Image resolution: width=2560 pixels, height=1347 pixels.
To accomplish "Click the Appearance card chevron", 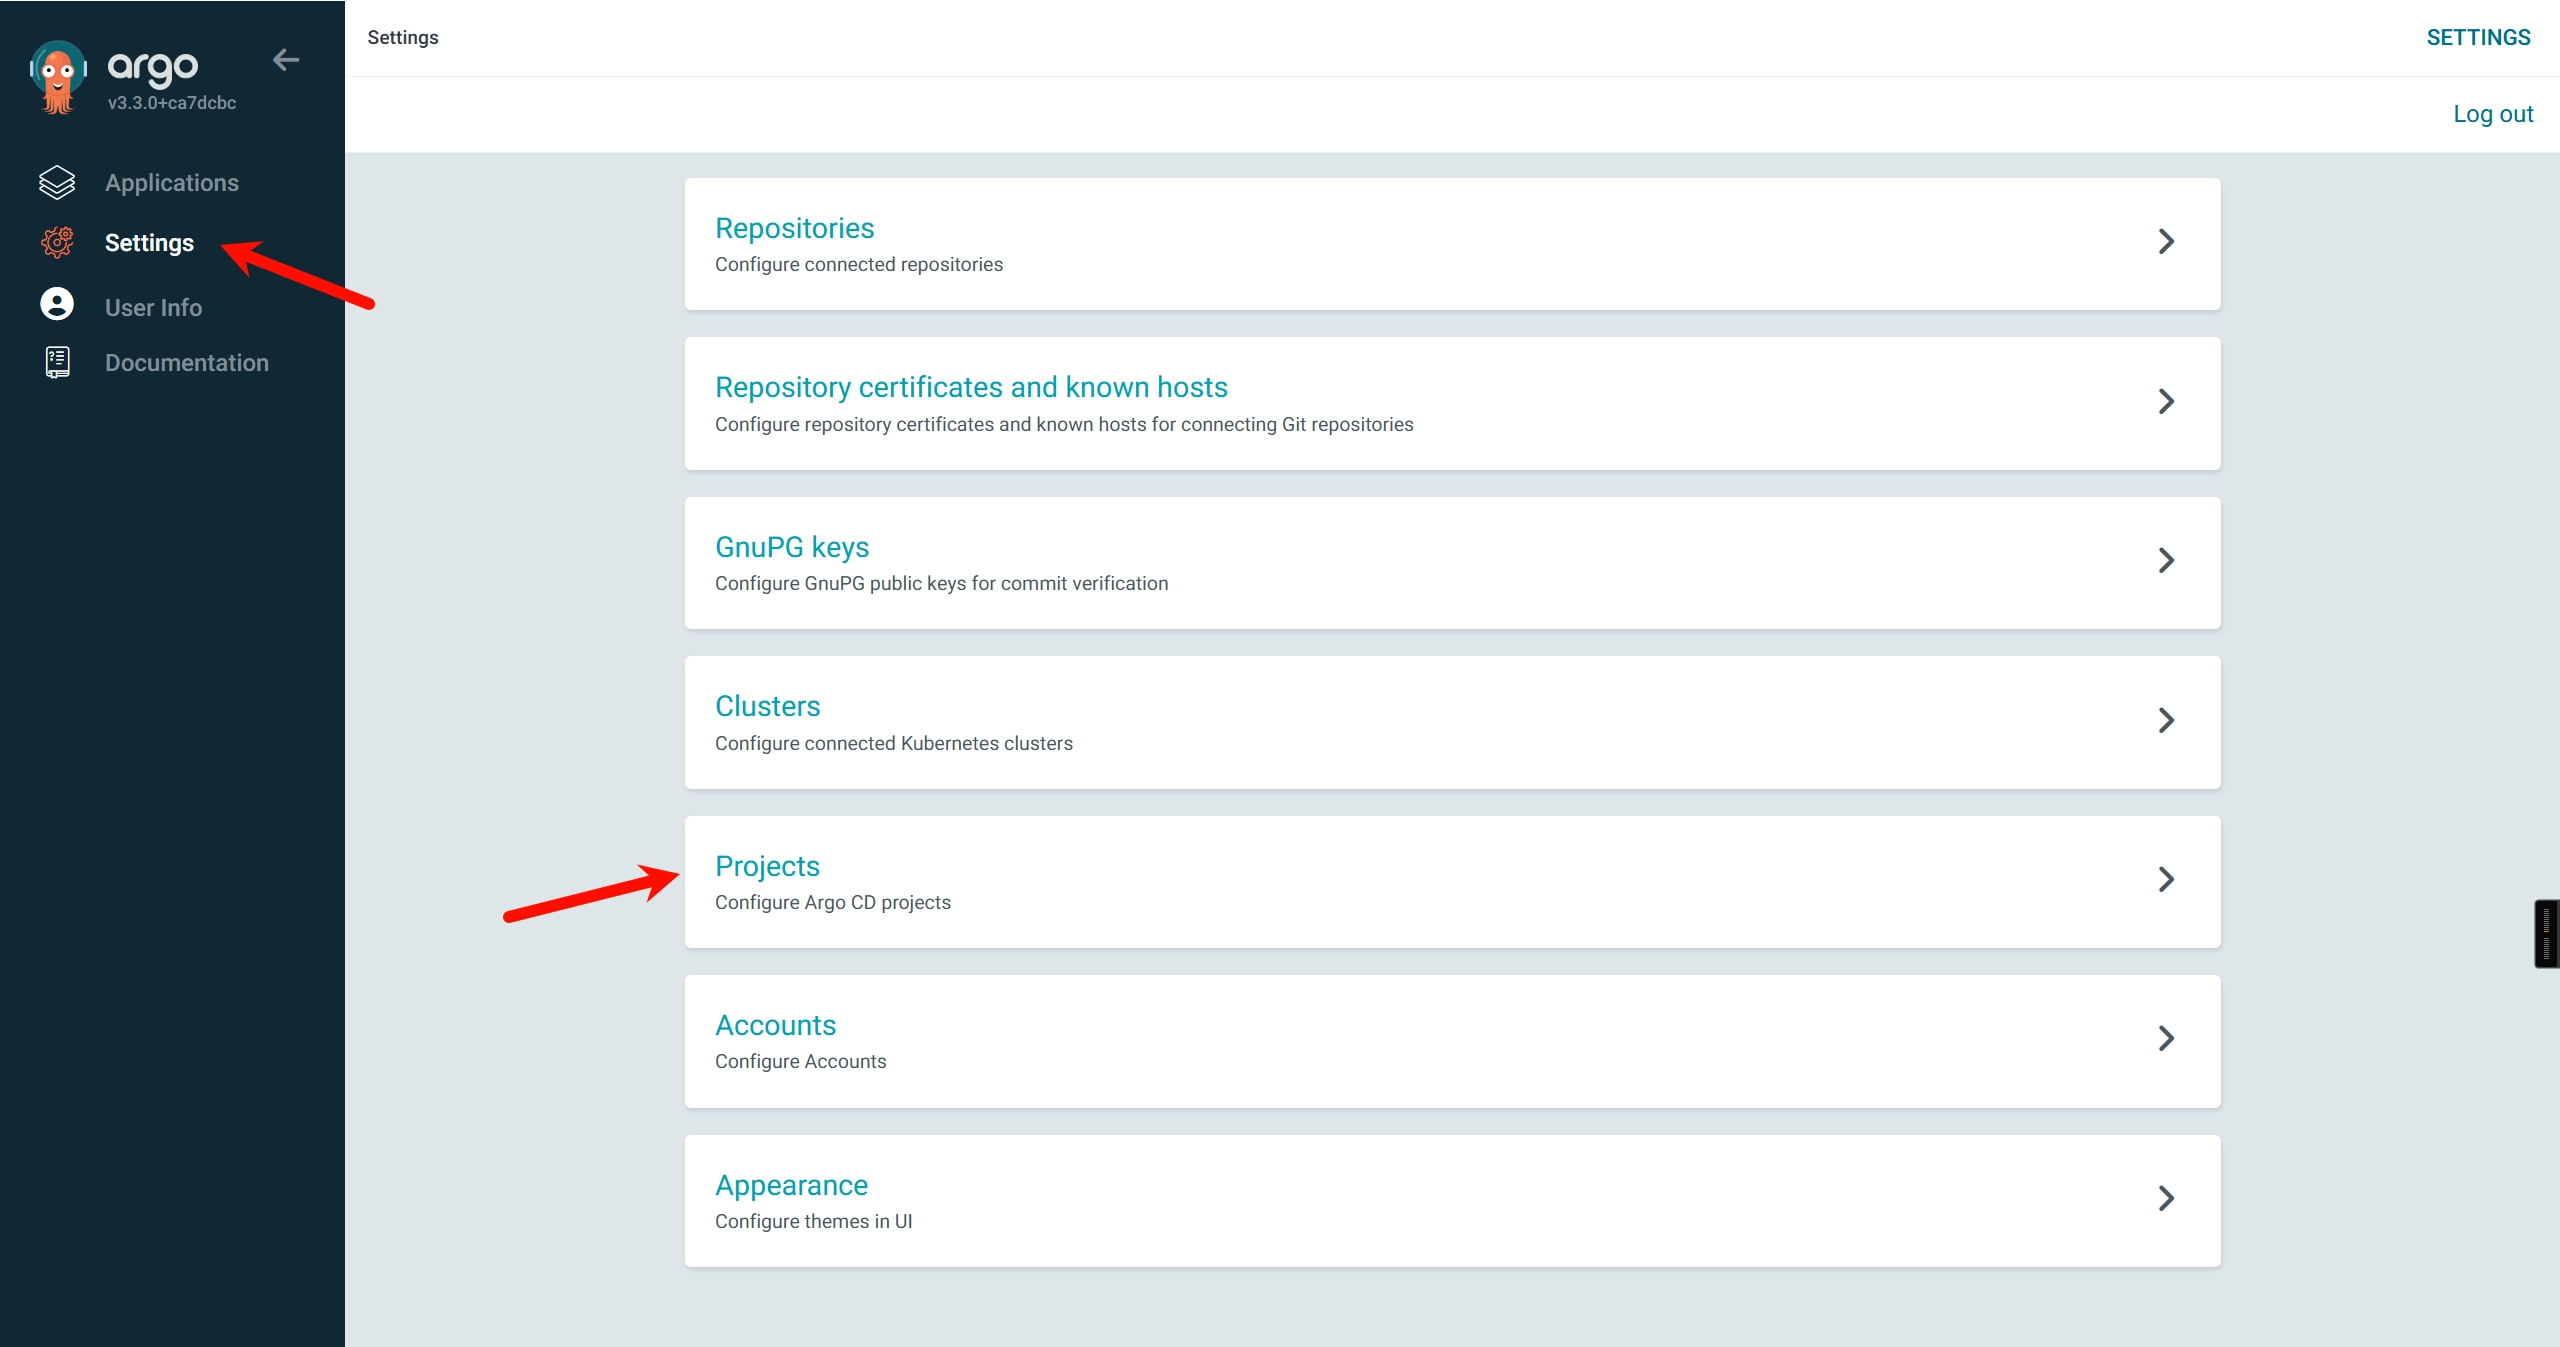I will coord(2166,1198).
